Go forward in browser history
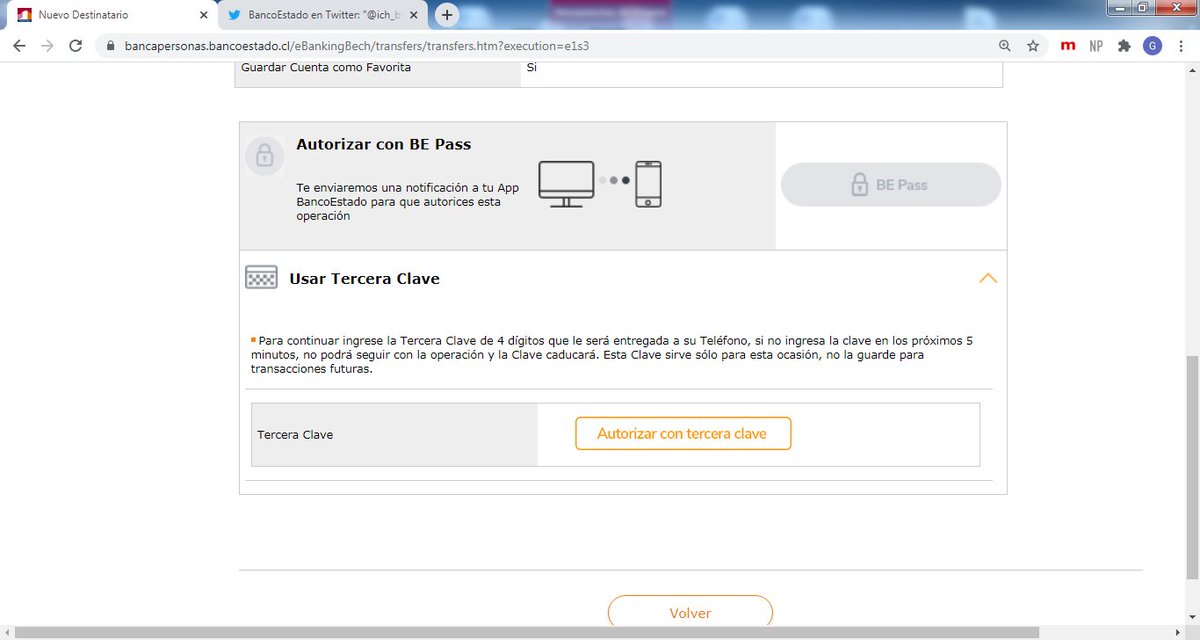The image size is (1200, 640). 47,46
